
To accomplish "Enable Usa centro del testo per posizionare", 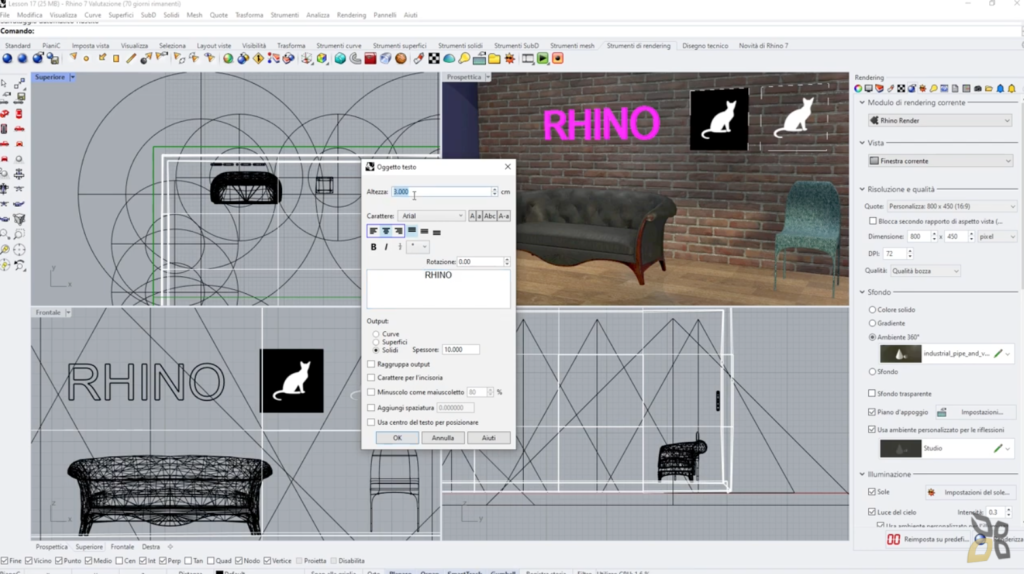I will (x=371, y=423).
